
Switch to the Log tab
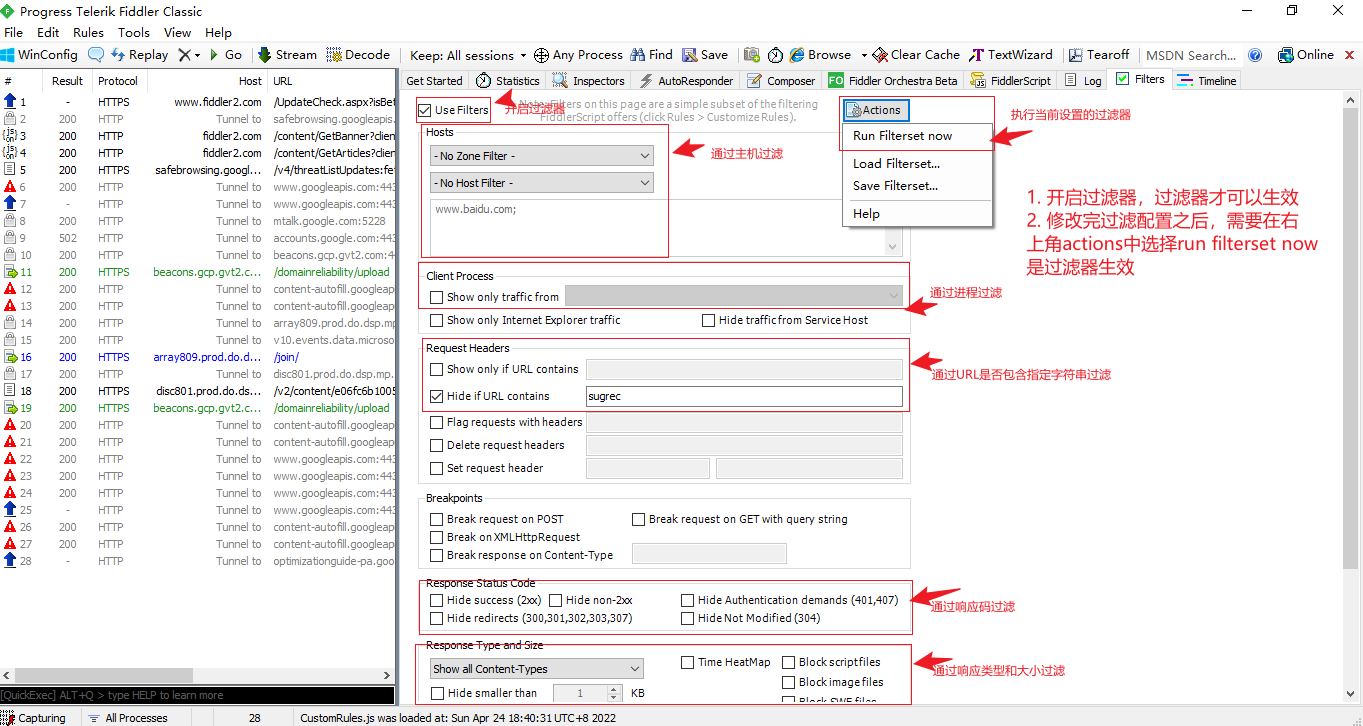1083,81
